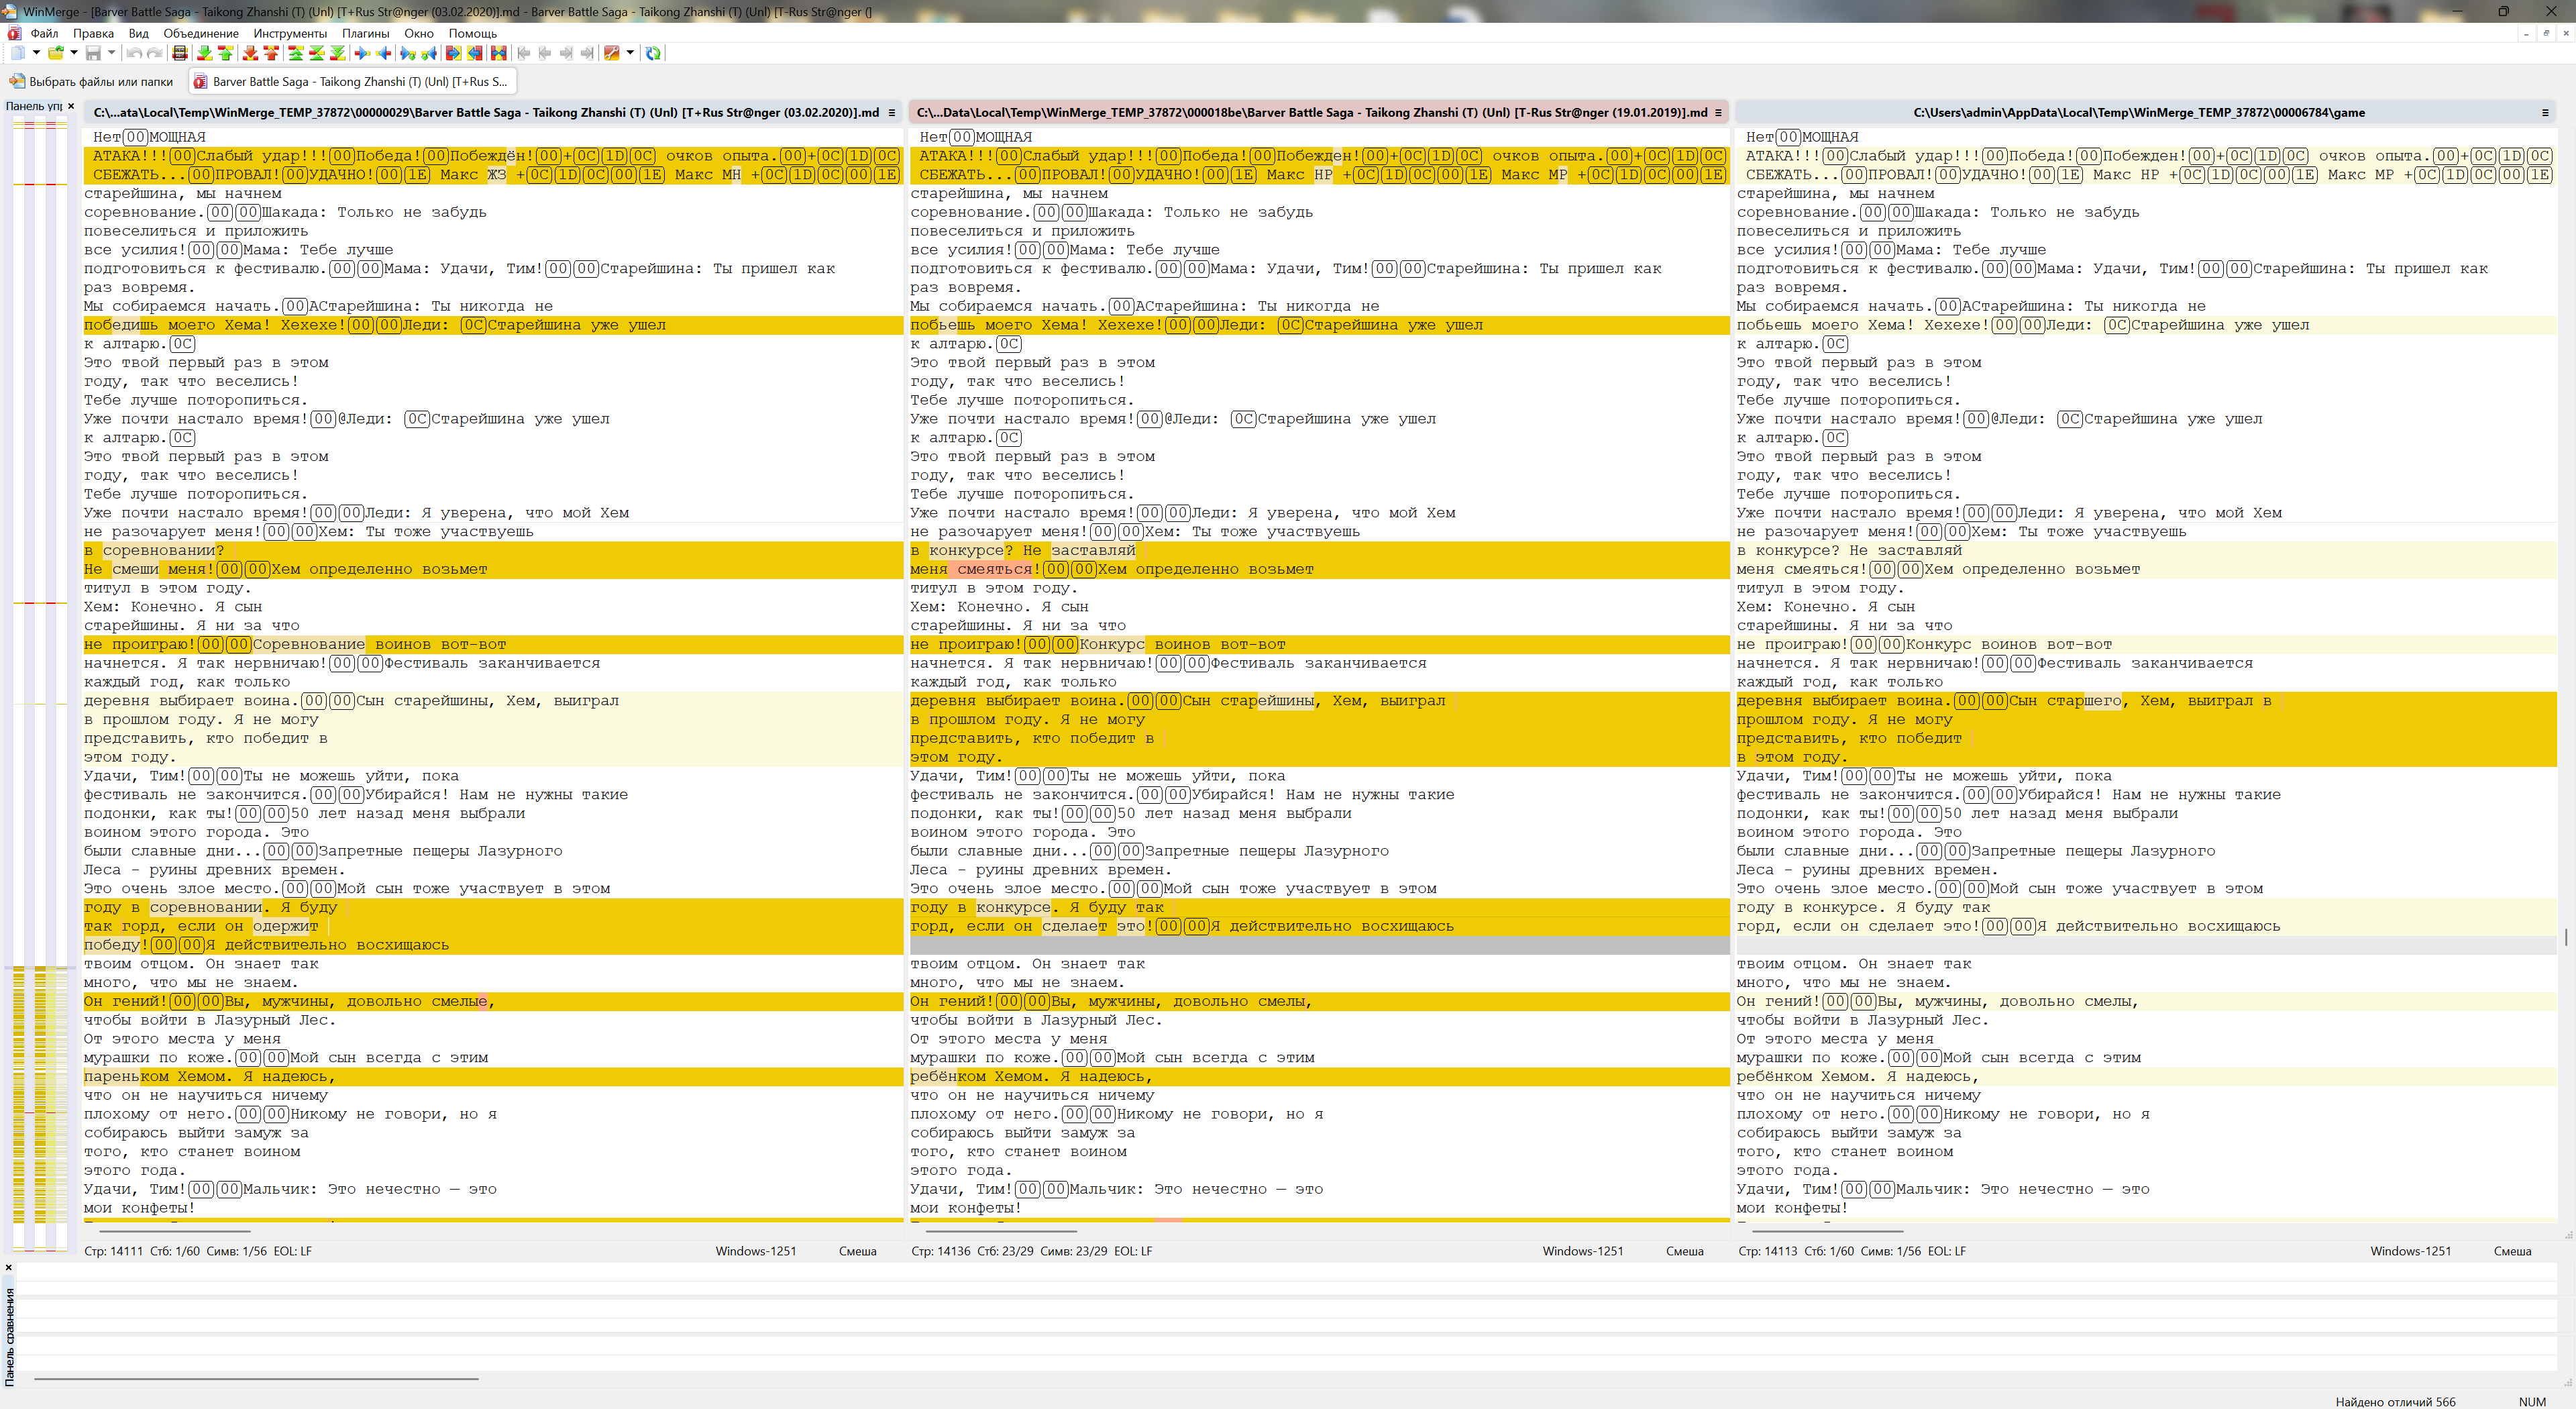Expand the New document dropdown arrow

(37, 53)
